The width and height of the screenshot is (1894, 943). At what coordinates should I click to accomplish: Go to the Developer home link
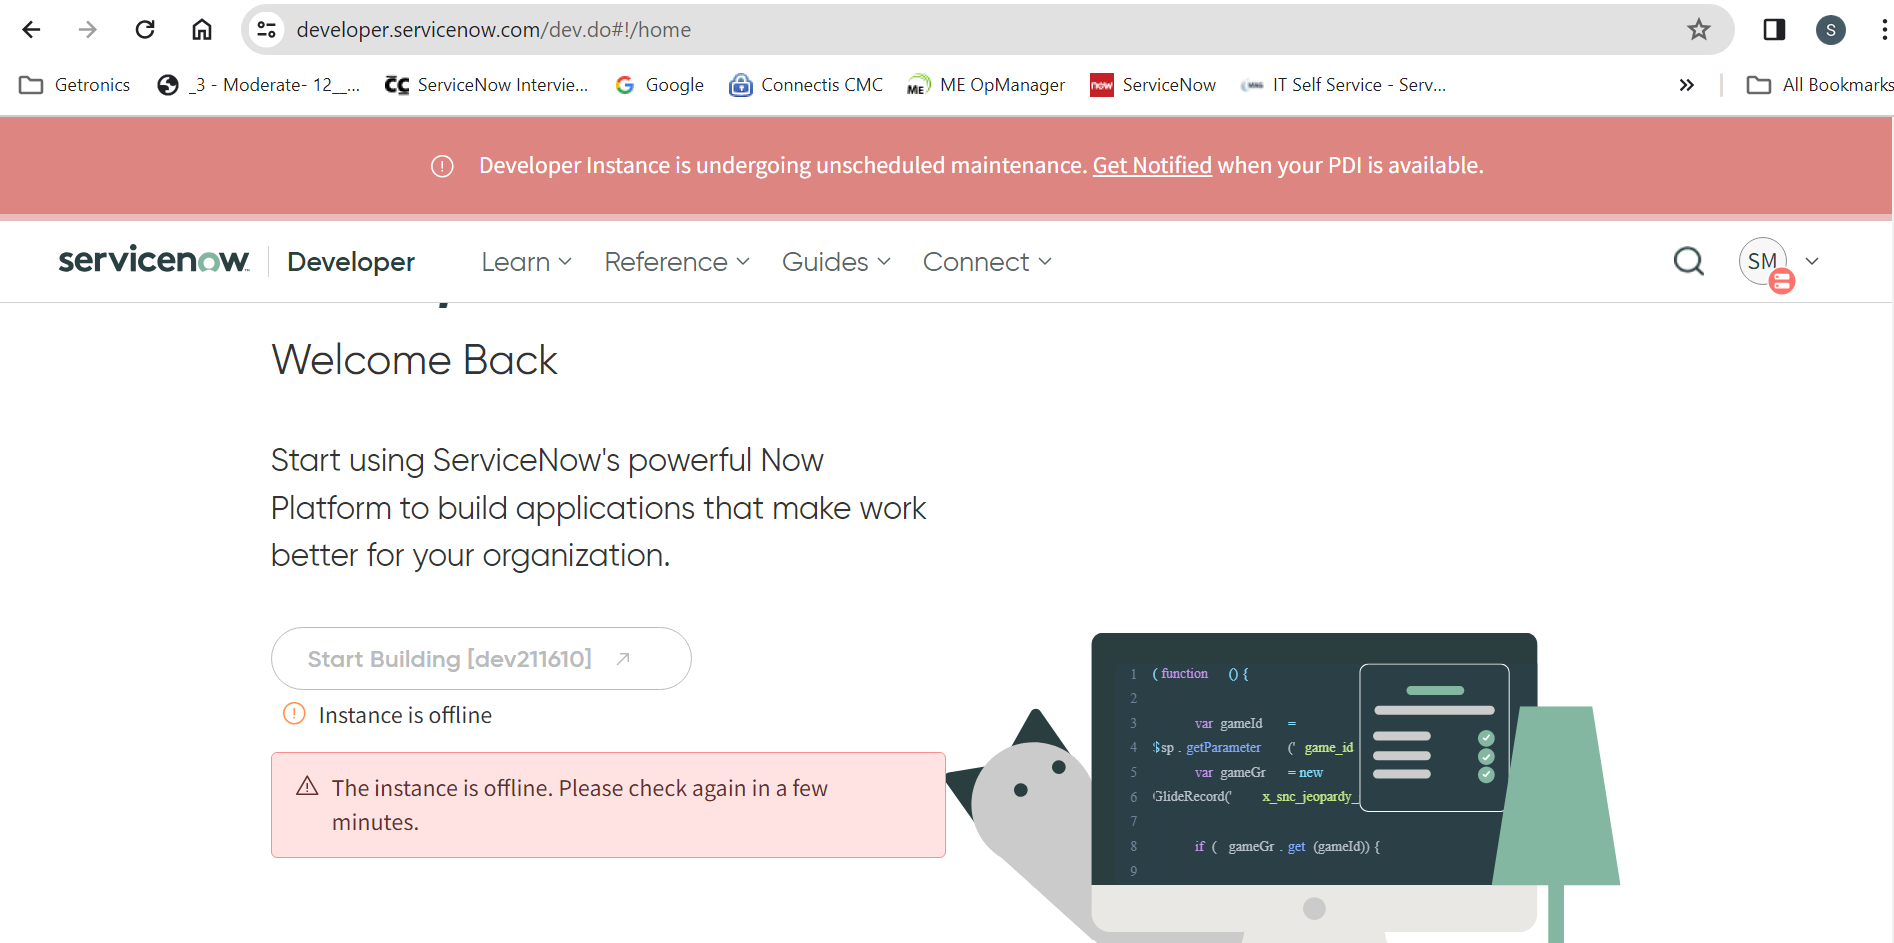click(x=351, y=262)
